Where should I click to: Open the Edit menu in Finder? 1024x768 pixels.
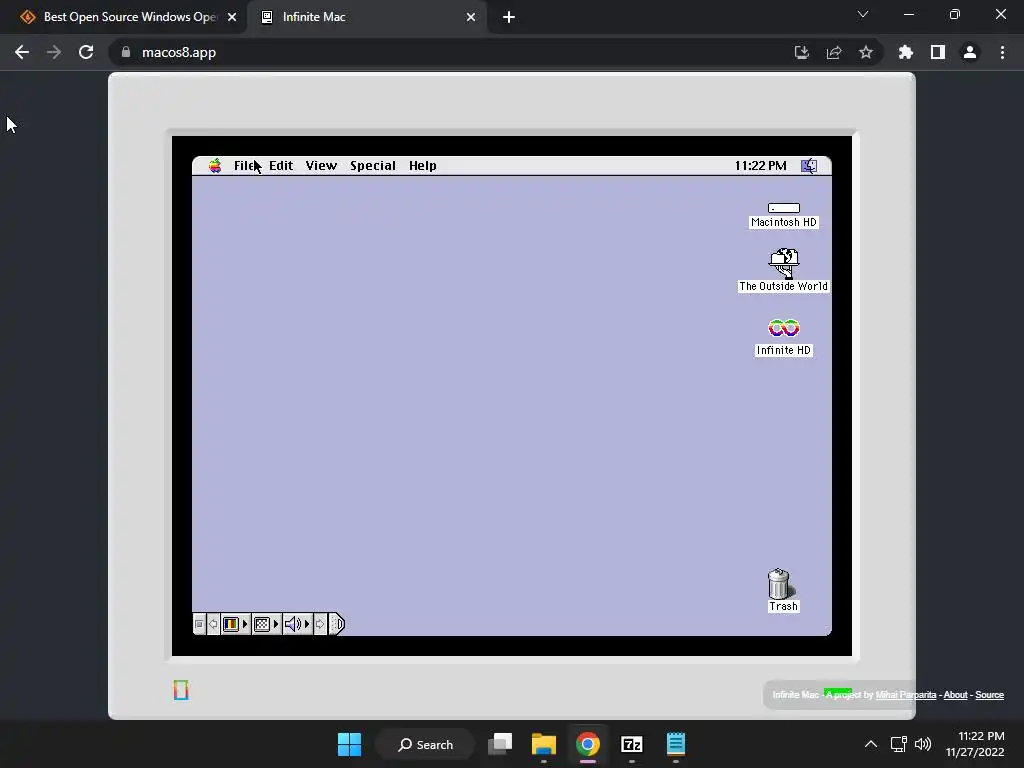tap(281, 166)
